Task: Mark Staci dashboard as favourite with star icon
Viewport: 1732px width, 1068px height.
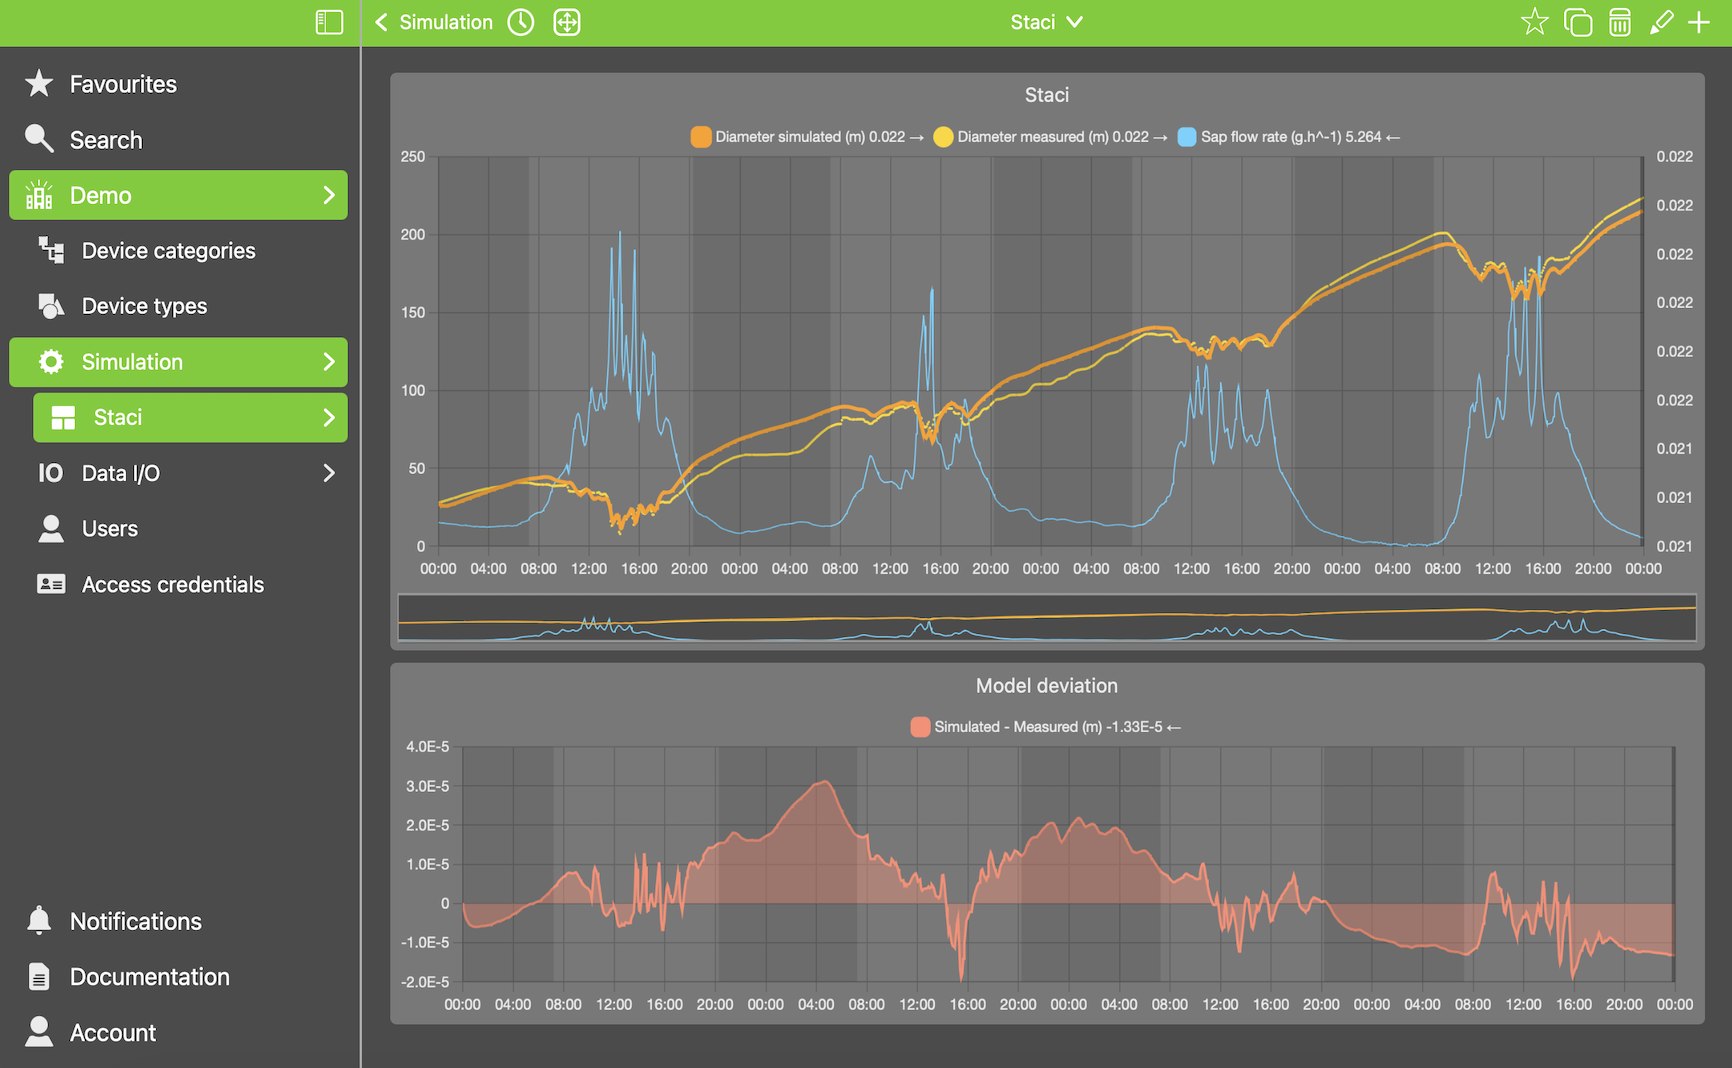Action: (1534, 21)
